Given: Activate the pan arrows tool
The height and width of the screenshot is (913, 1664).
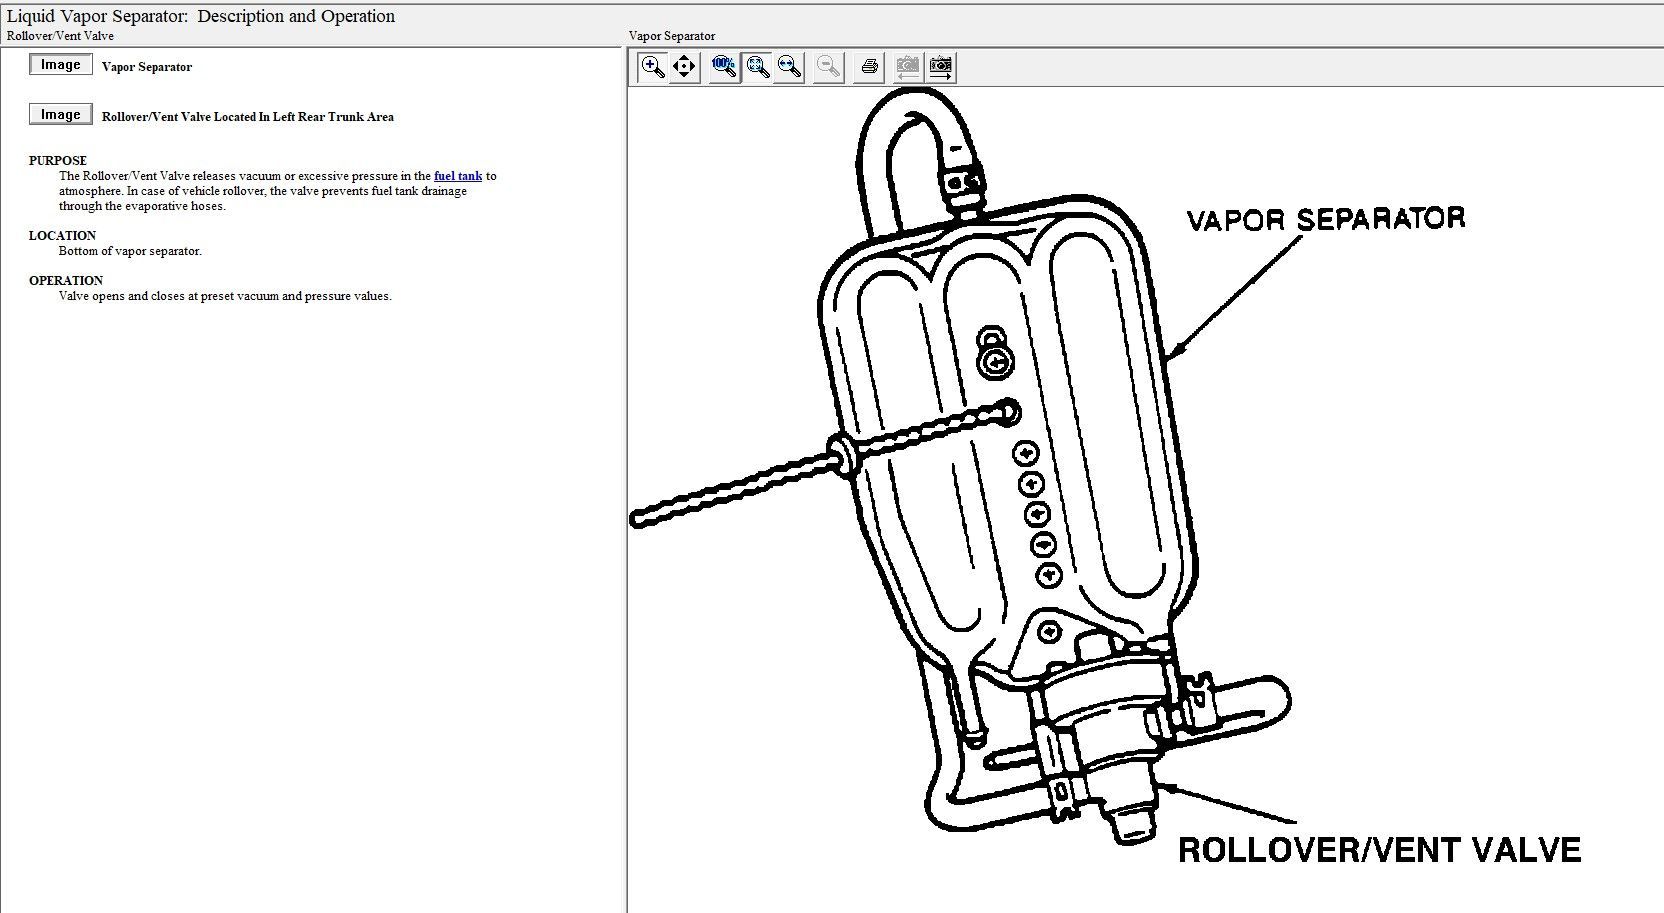Looking at the screenshot, I should [684, 67].
